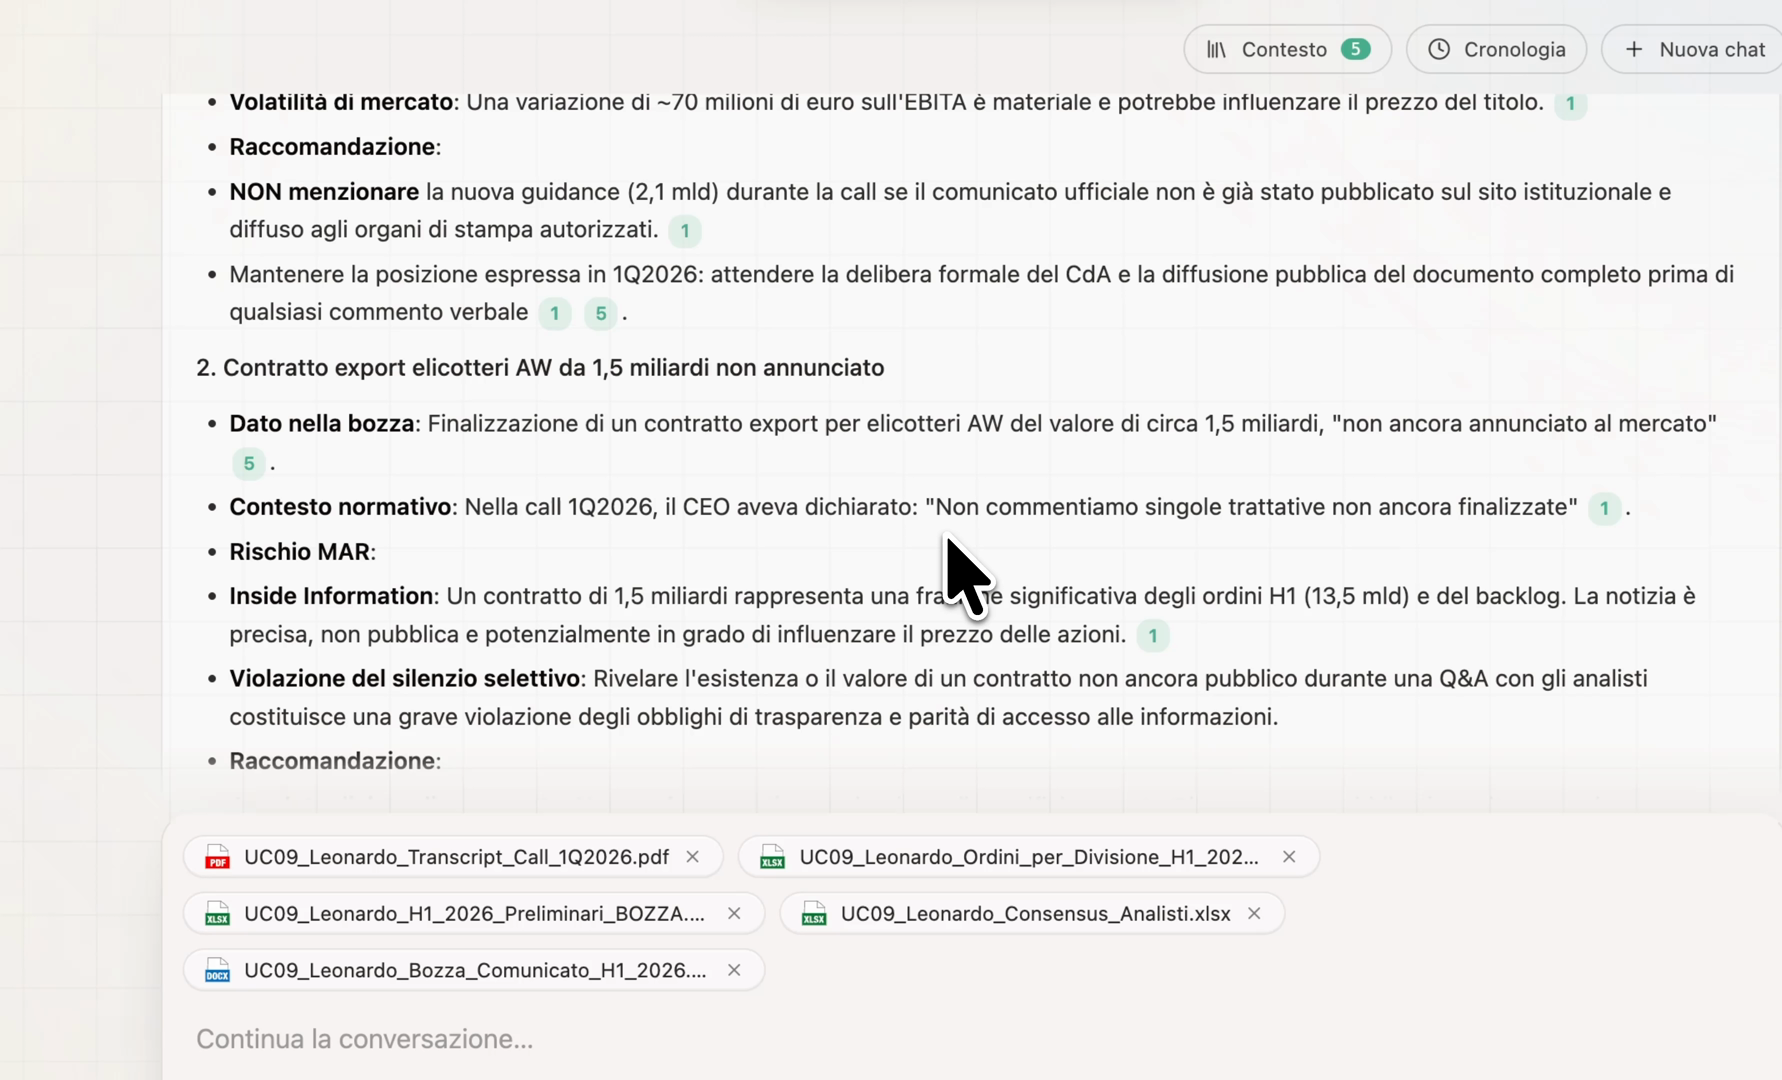The width and height of the screenshot is (1782, 1080).
Task: Open citation 1 after Volatilità di mercato line
Action: pos(1570,103)
